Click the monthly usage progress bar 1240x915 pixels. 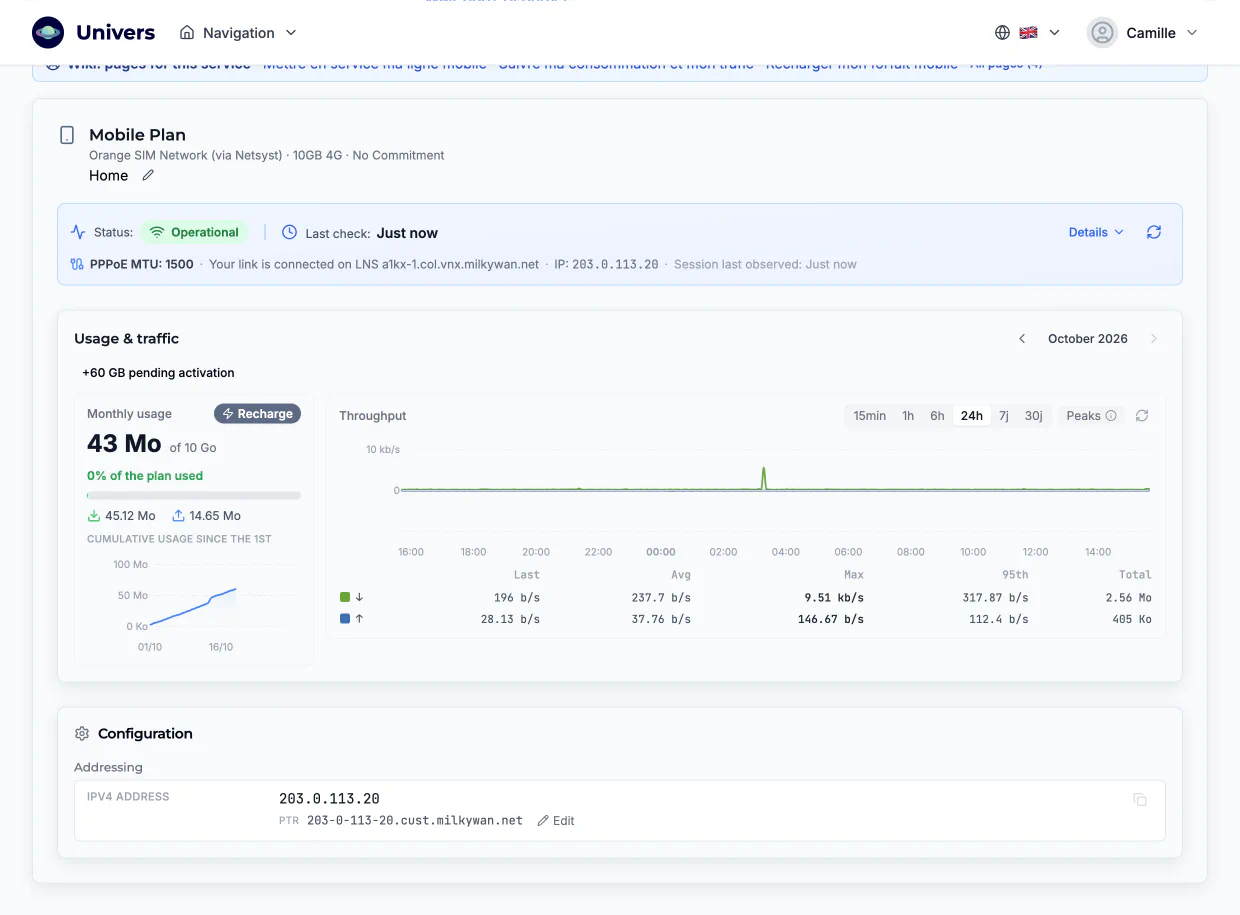coord(194,495)
